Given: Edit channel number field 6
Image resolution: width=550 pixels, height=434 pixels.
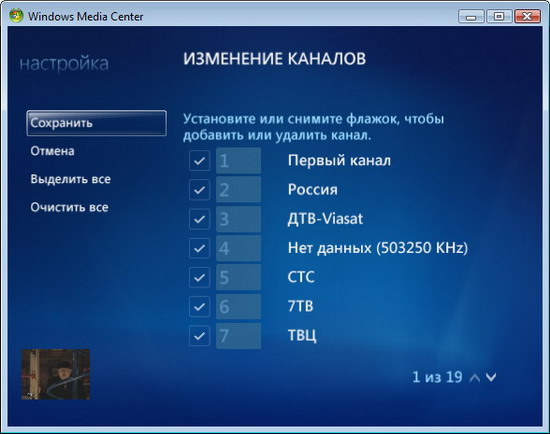Looking at the screenshot, I should pos(239,307).
